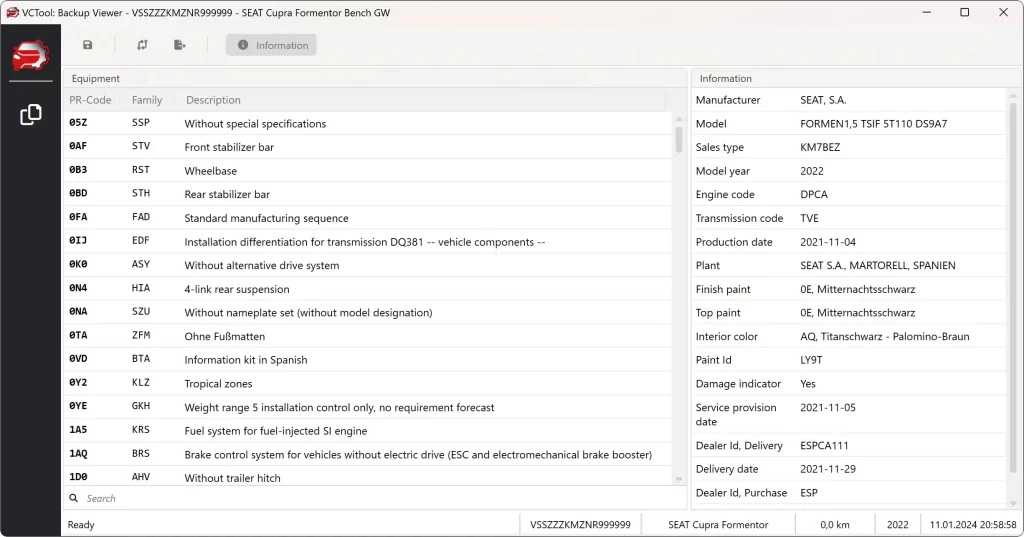Click the red car VCTool logo

(30, 56)
